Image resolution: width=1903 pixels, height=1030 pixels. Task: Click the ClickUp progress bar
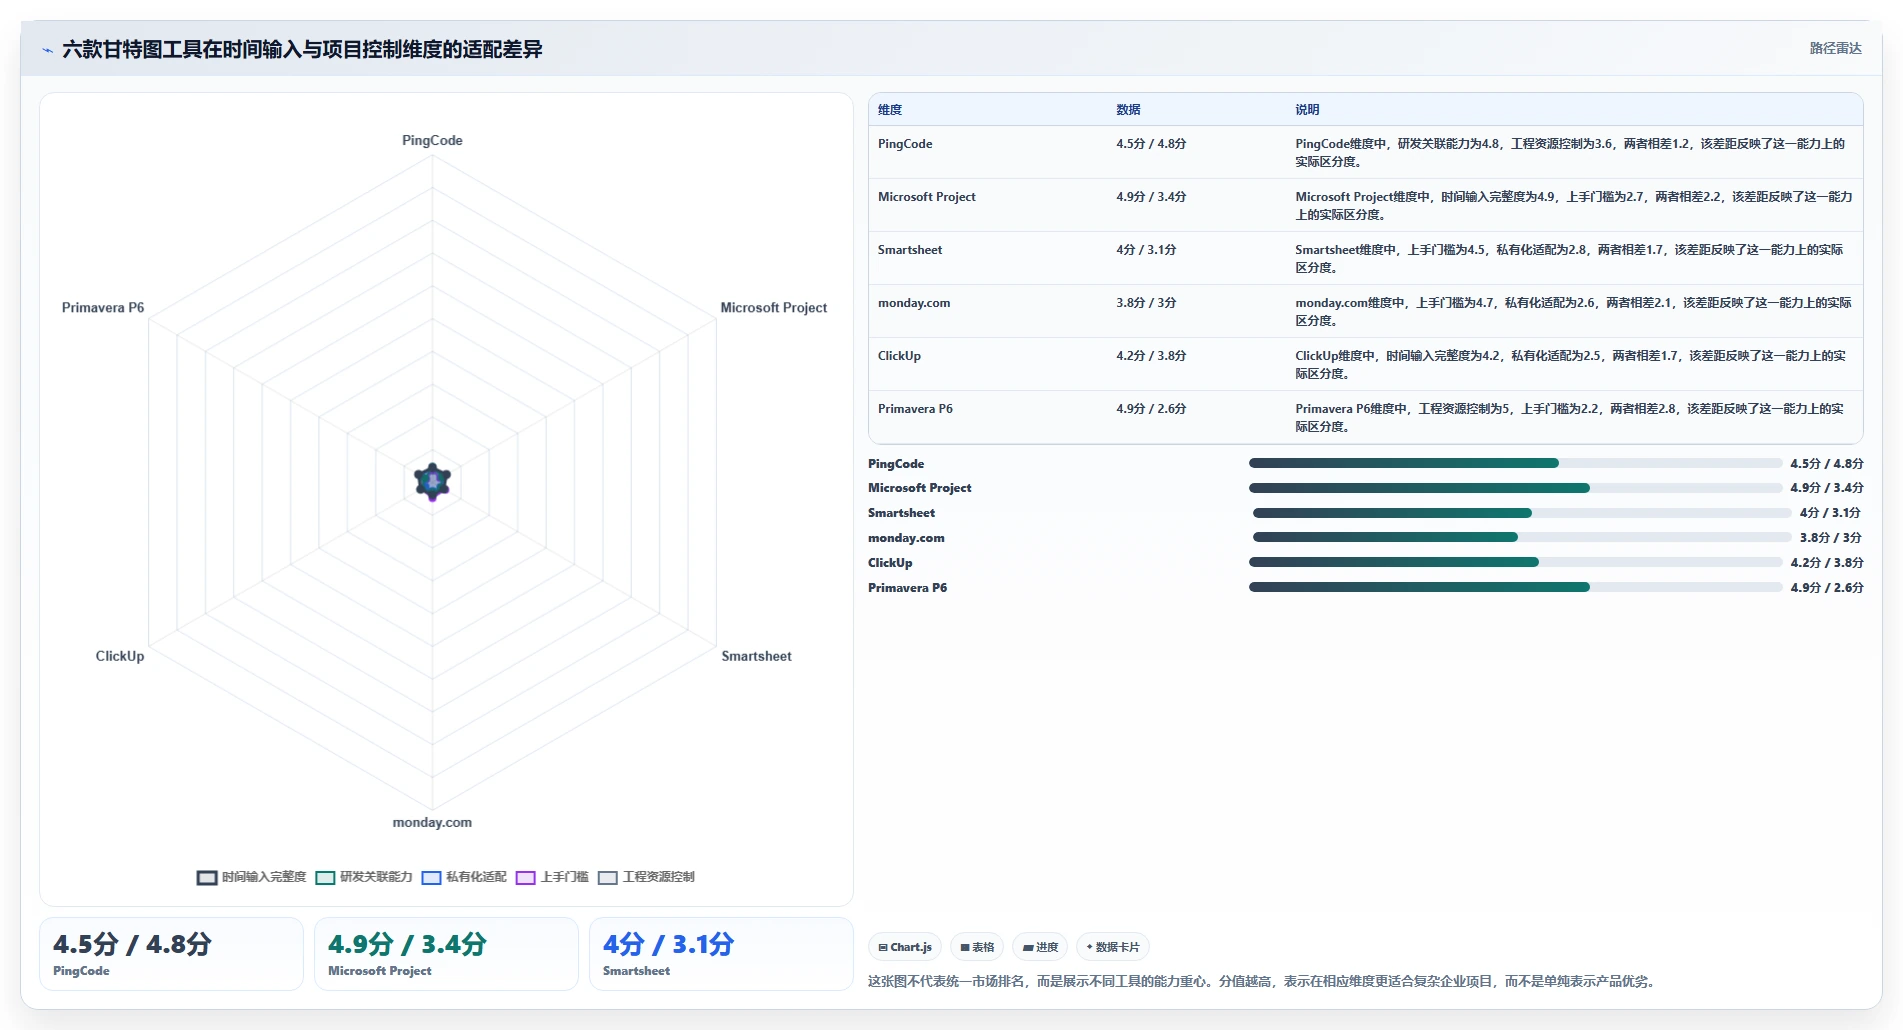[1515, 562]
